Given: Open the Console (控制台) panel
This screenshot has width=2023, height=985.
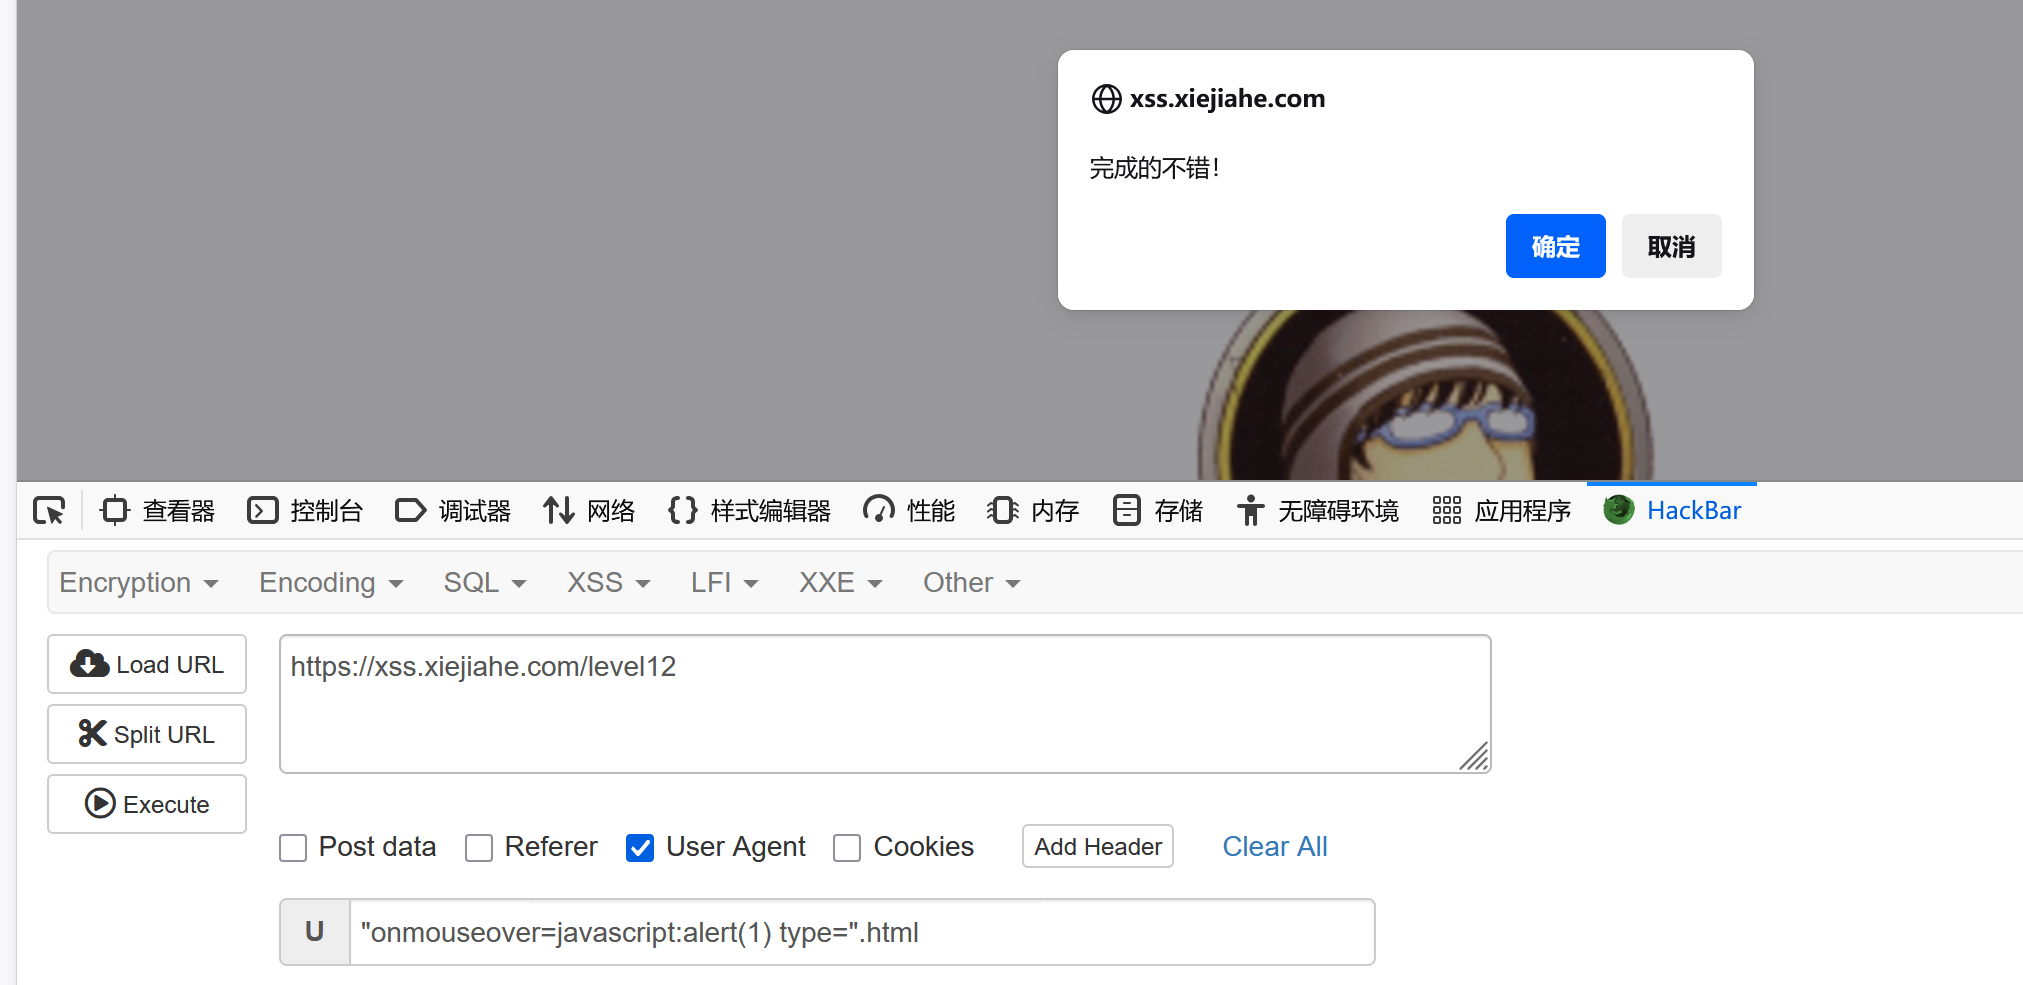Looking at the screenshot, I should [305, 511].
